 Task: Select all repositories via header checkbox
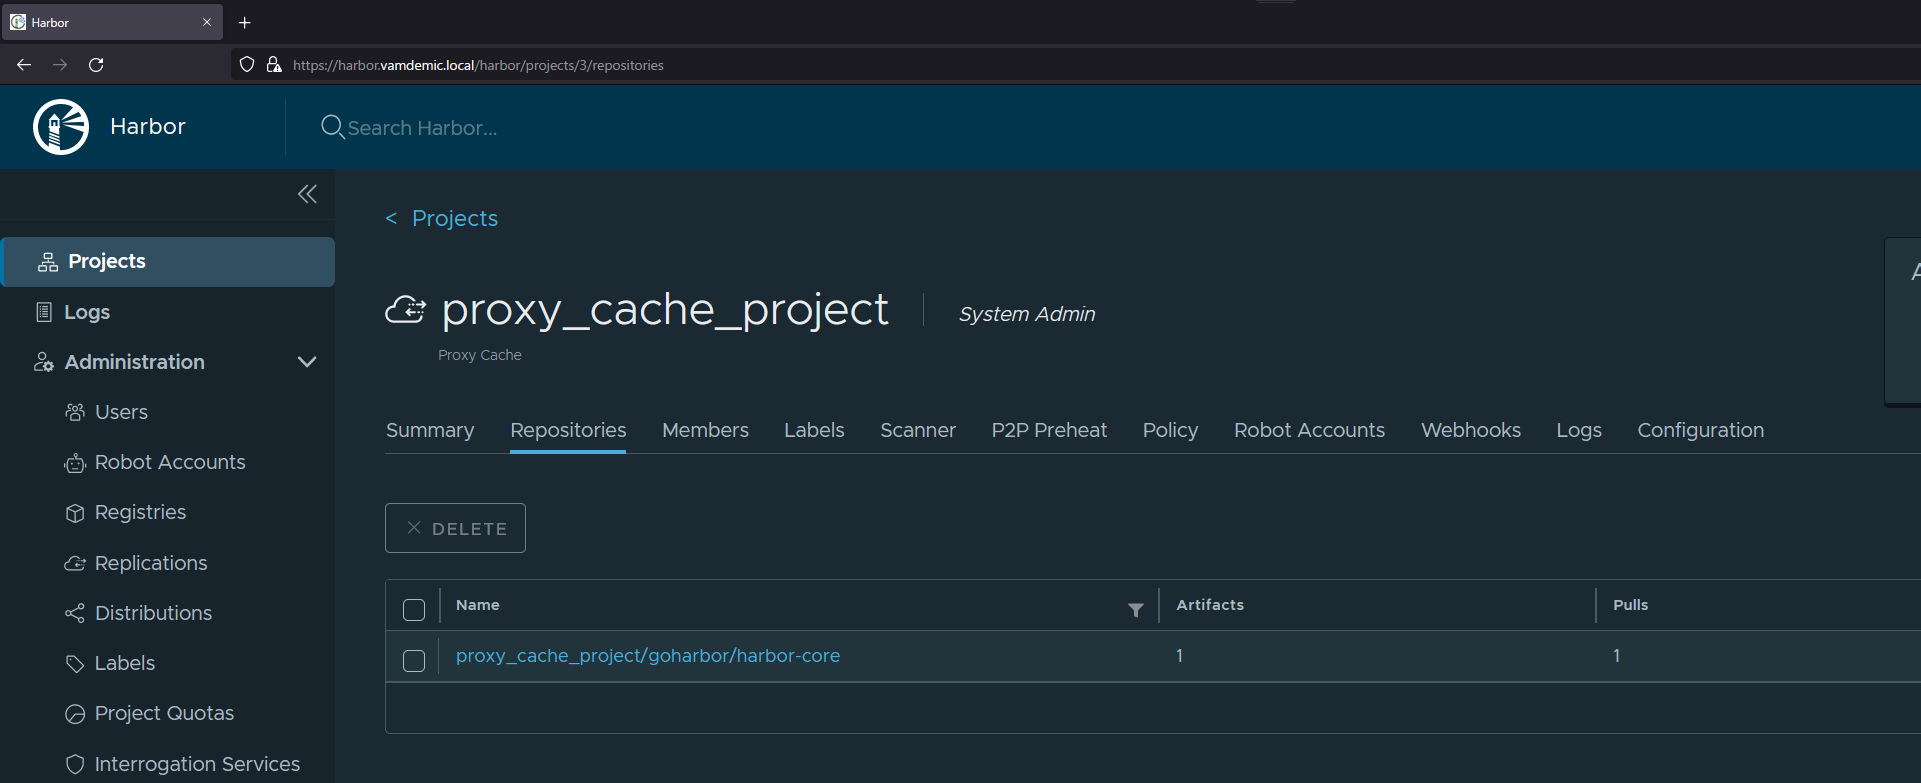pyautogui.click(x=414, y=610)
